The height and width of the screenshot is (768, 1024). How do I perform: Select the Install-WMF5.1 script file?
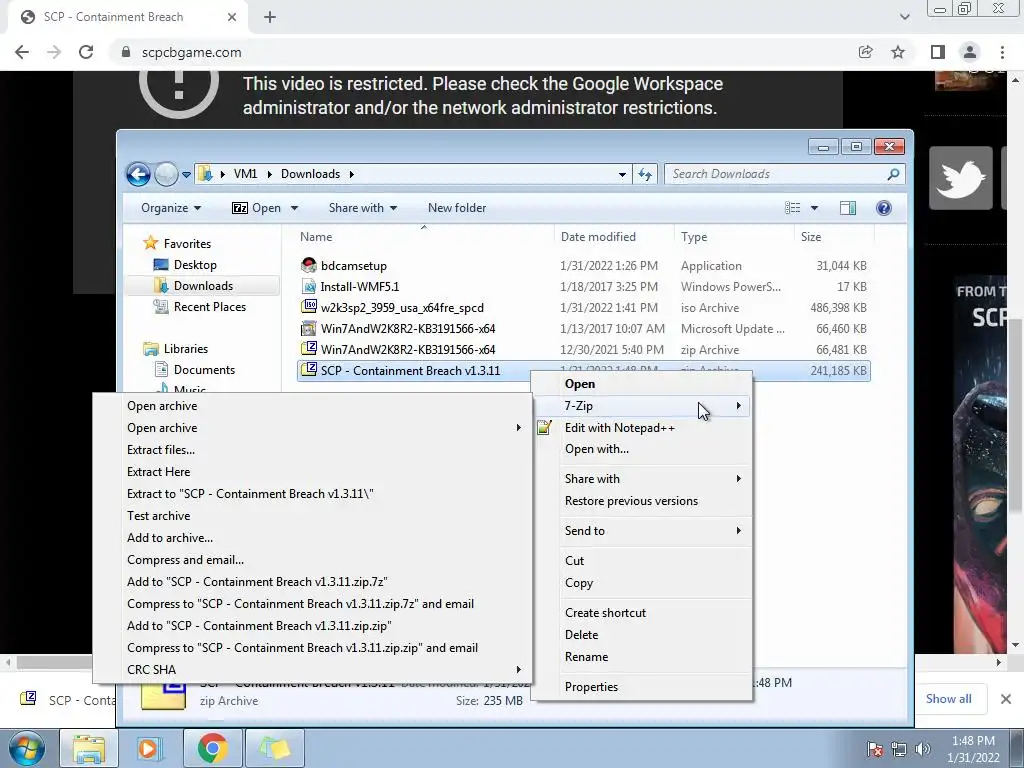[x=349, y=287]
